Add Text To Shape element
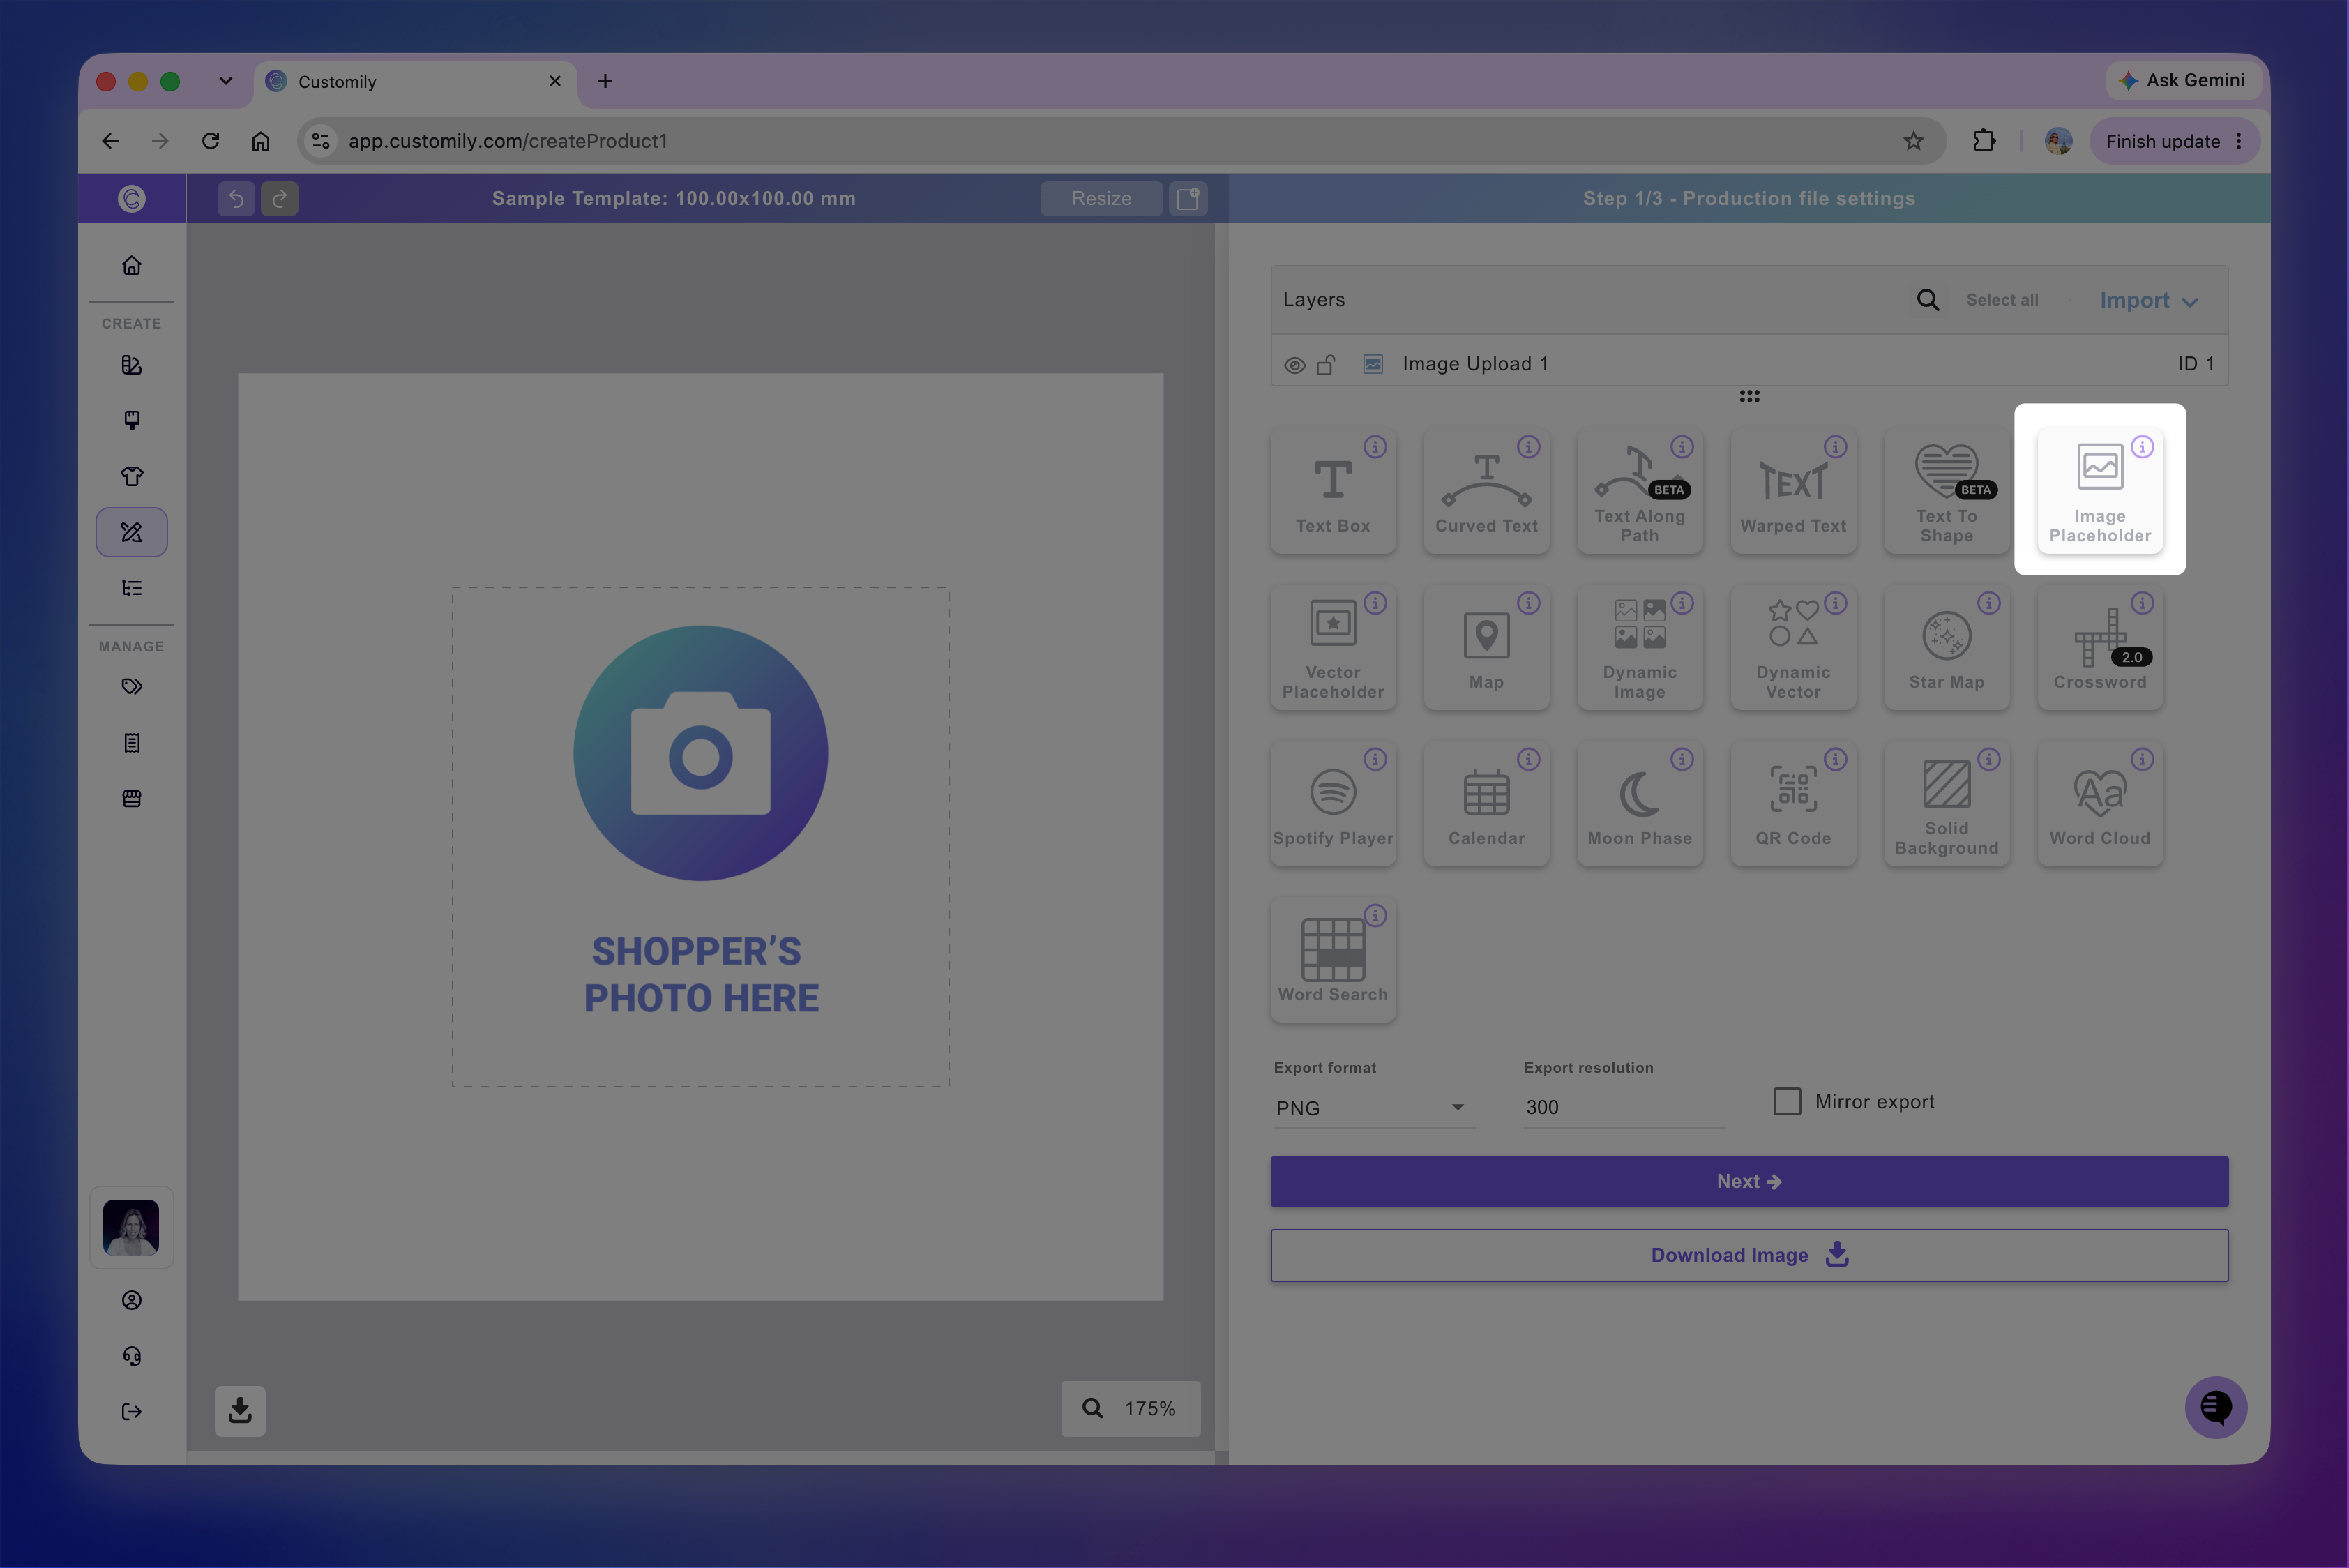2349x1568 pixels. [1946, 491]
